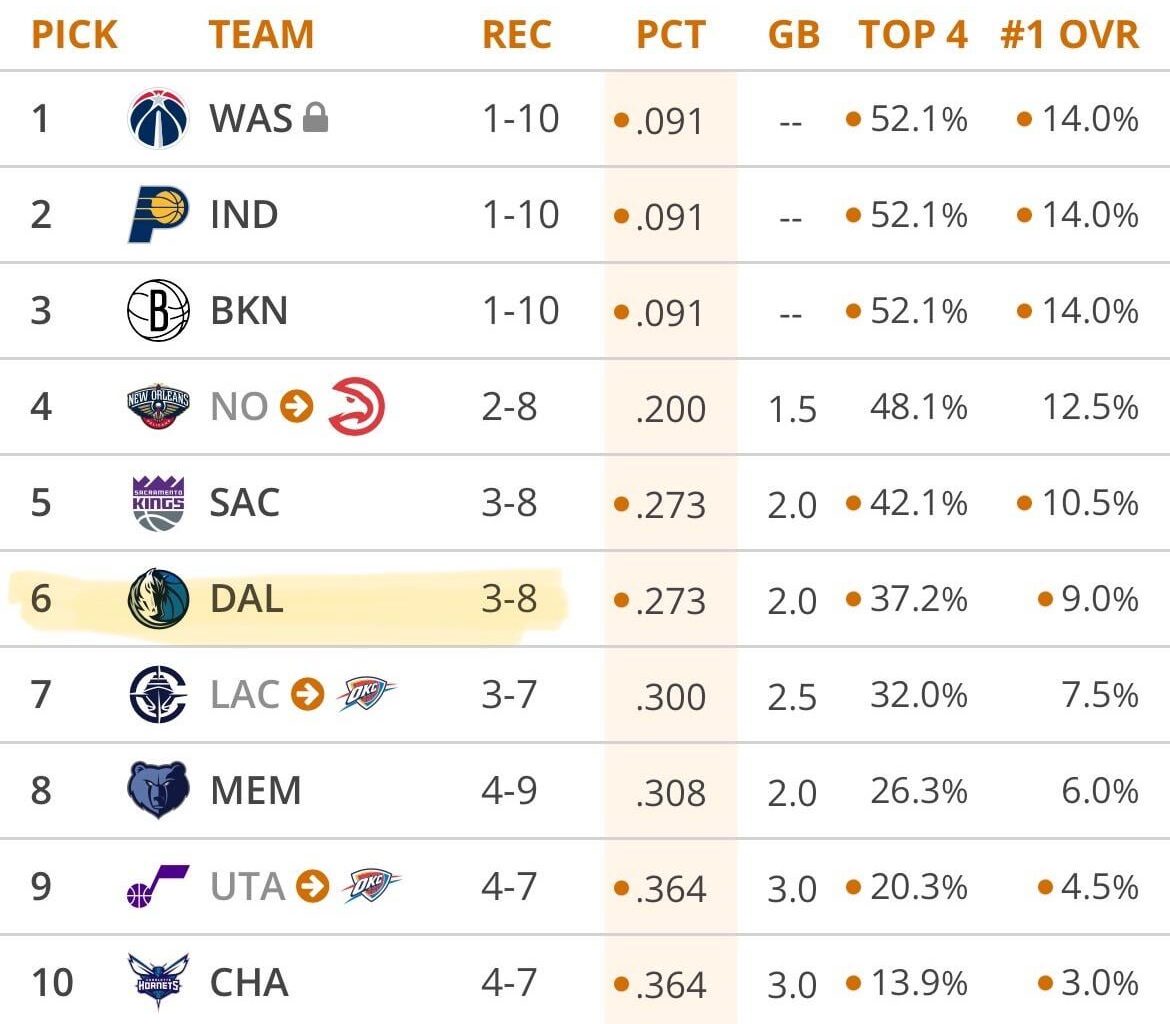
Task: Click the Indiana Pacers logo
Action: 158,215
